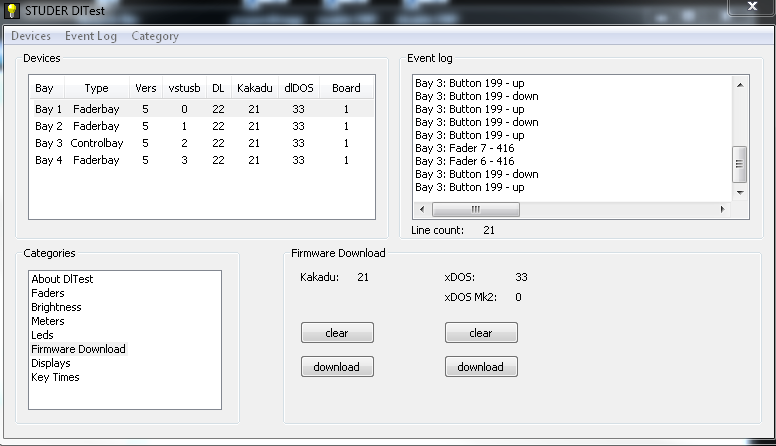Click vstusb value 3 in Bay 4 row
Image resolution: width=776 pixels, height=446 pixels.
[184, 160]
